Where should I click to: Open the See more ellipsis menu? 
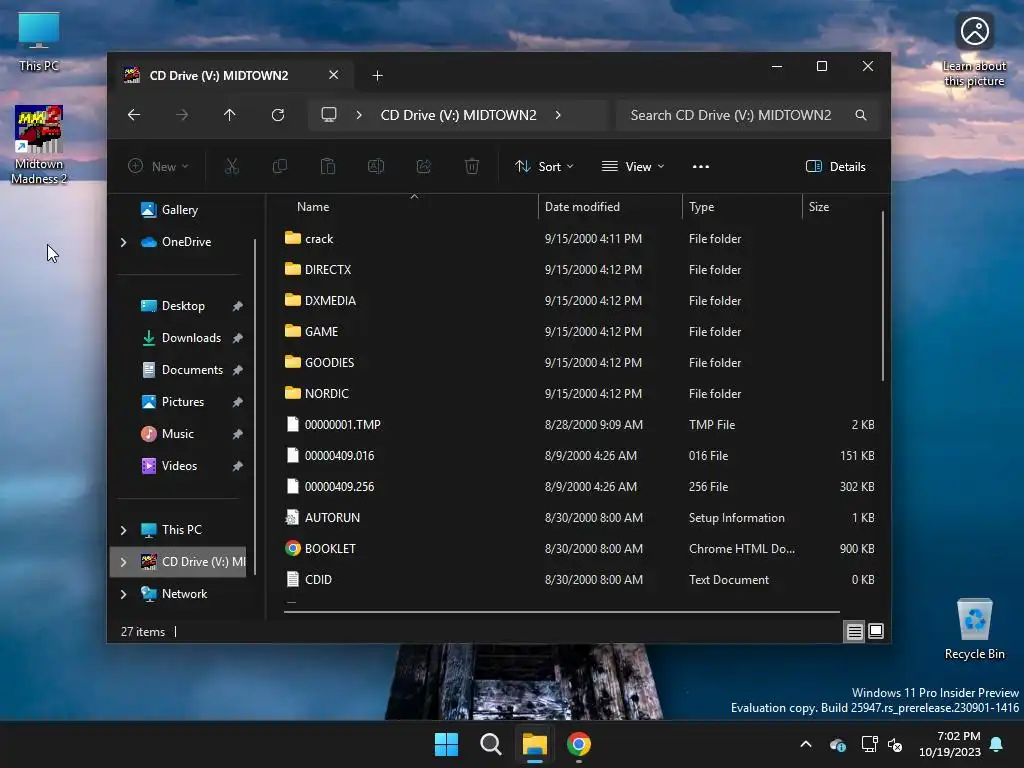point(701,167)
